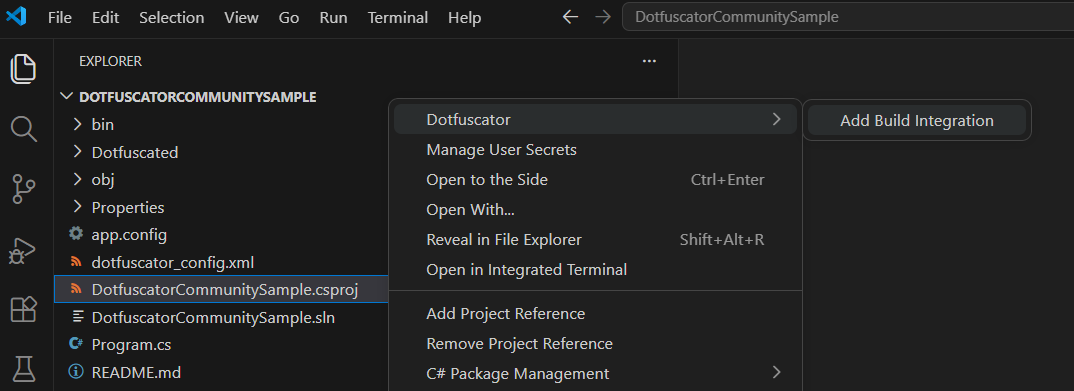Select the Dotfuscator context menu entry

click(x=595, y=119)
